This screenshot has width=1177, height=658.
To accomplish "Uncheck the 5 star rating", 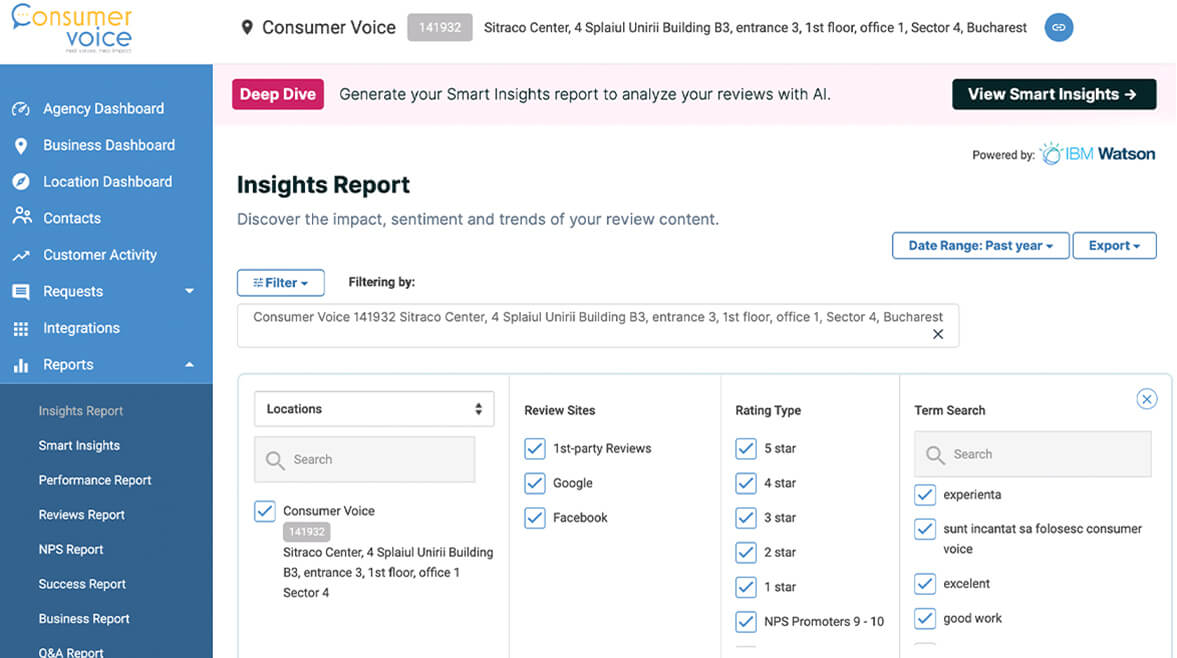I will (745, 449).
